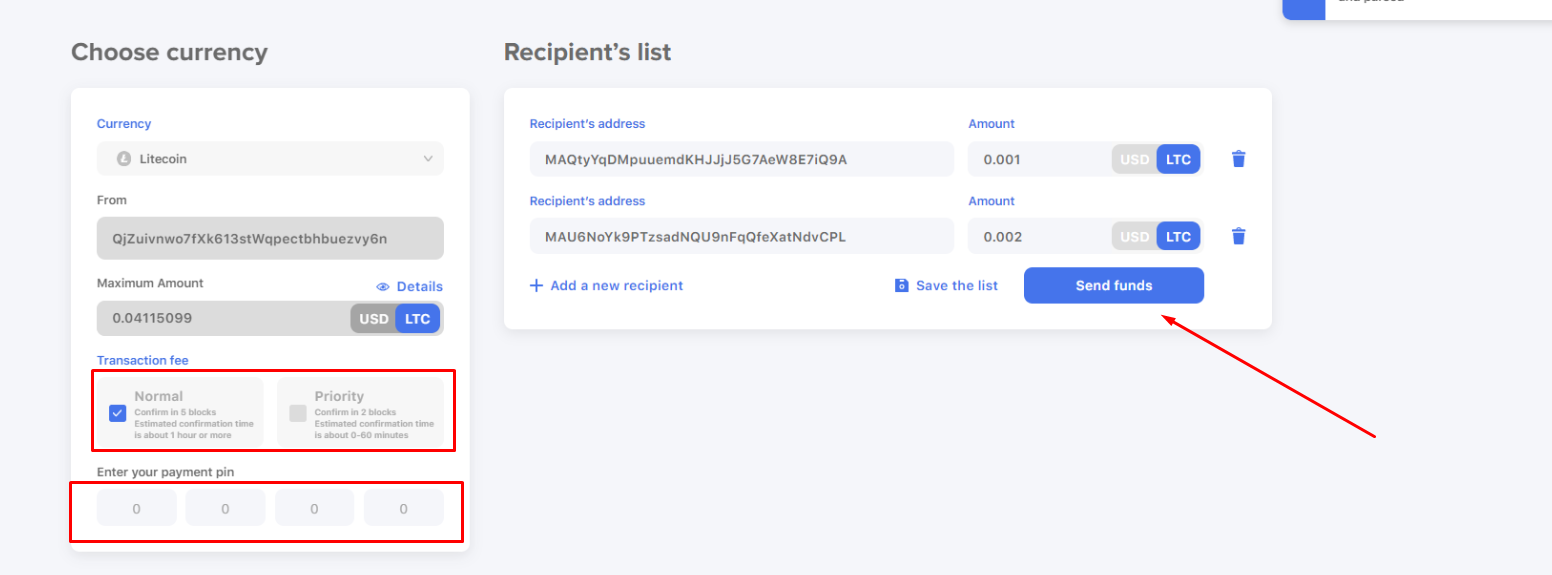The height and width of the screenshot is (575, 1552).
Task: Select the first payment pin digit box
Action: click(136, 508)
